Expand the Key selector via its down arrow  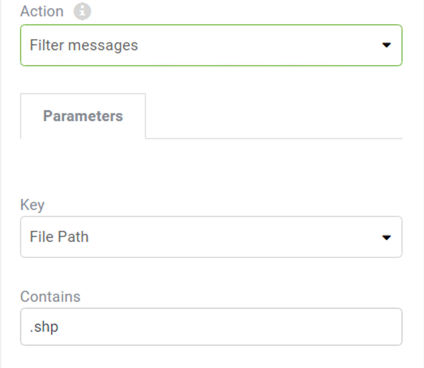pyautogui.click(x=386, y=237)
